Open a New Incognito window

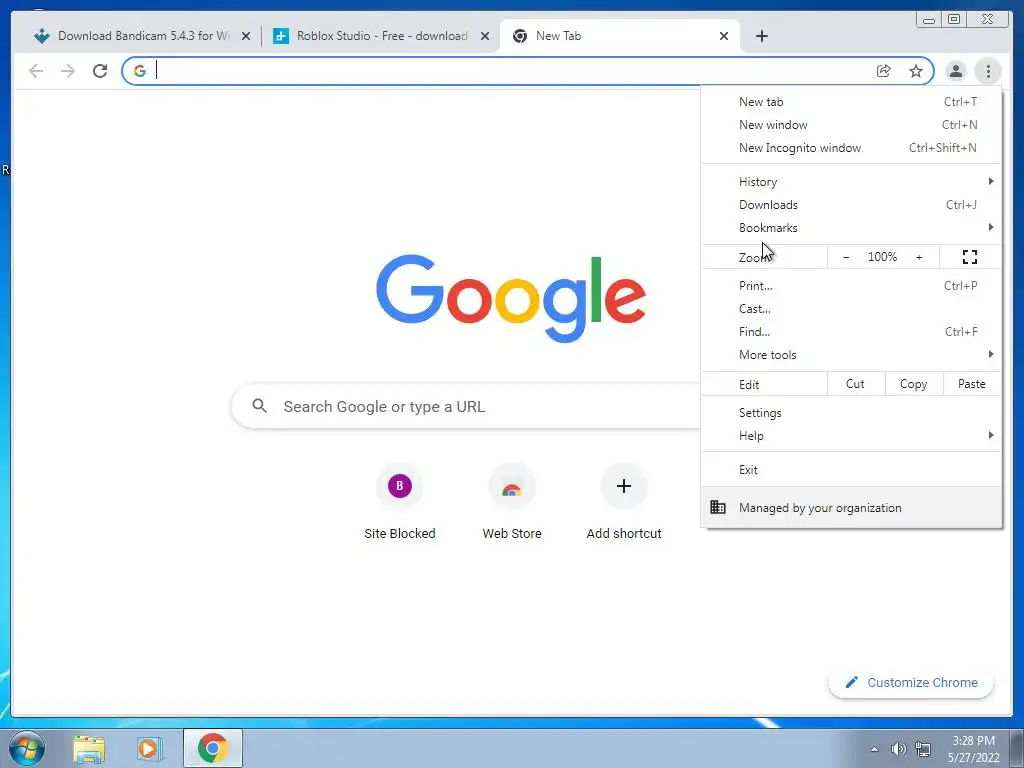click(x=852, y=148)
